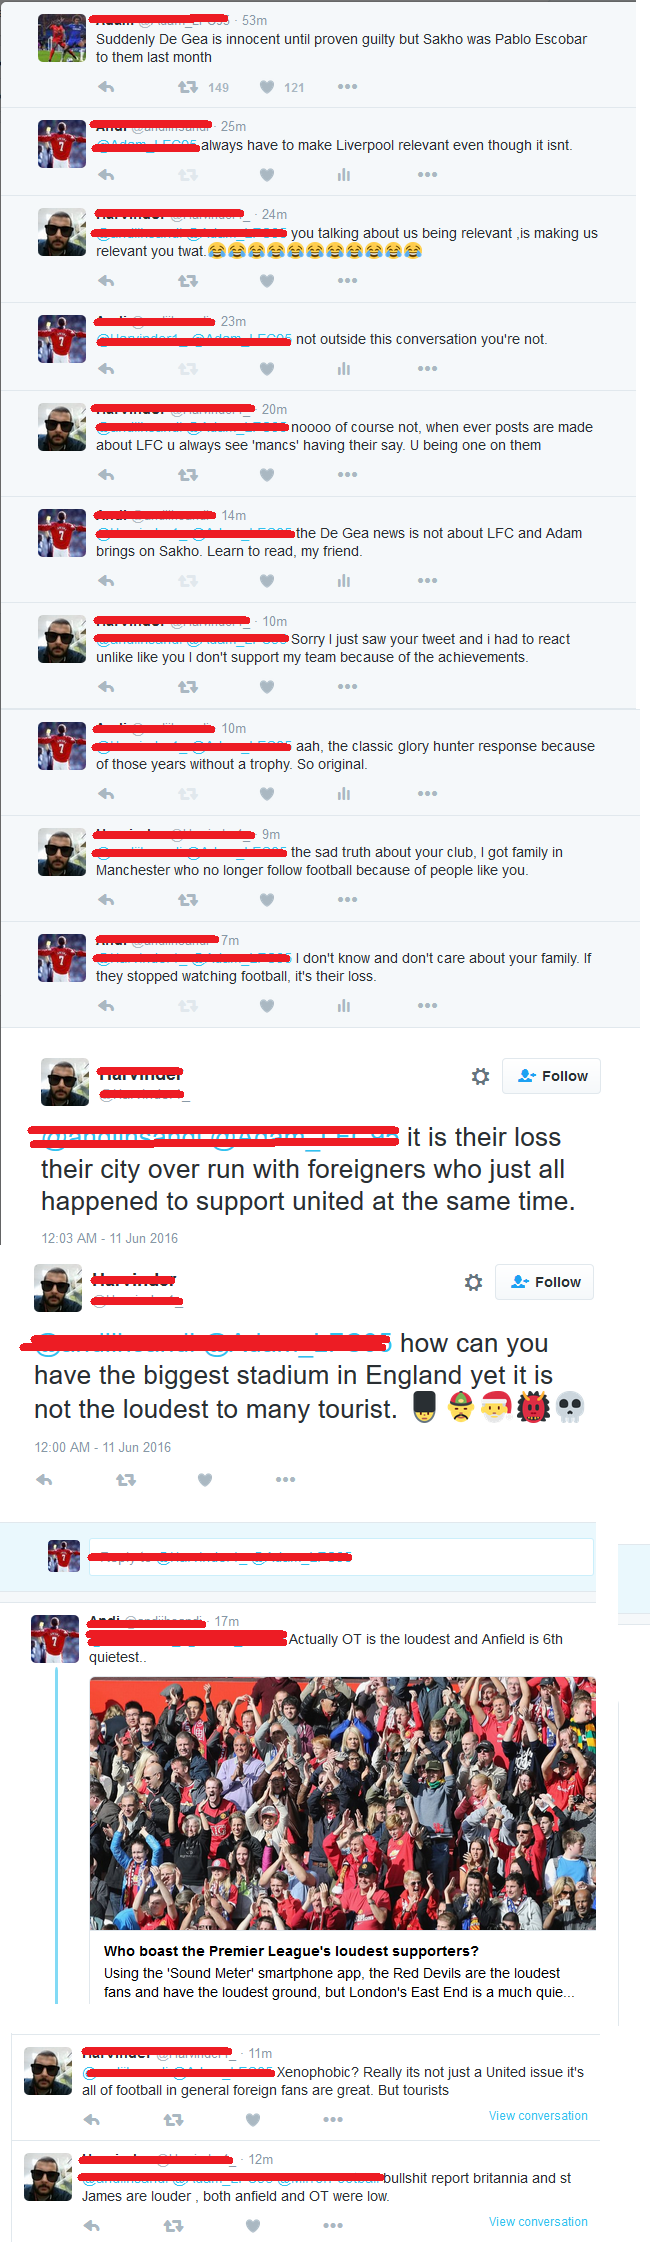The width and height of the screenshot is (650, 2242).
Task: Like the tweet showing 121 likes
Action: pyautogui.click(x=267, y=87)
